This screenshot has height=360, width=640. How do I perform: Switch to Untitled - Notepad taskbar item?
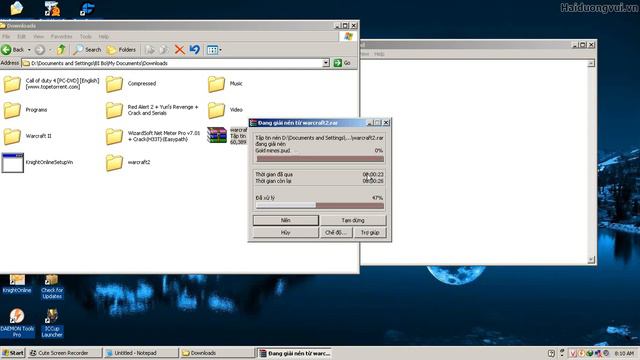(141, 353)
